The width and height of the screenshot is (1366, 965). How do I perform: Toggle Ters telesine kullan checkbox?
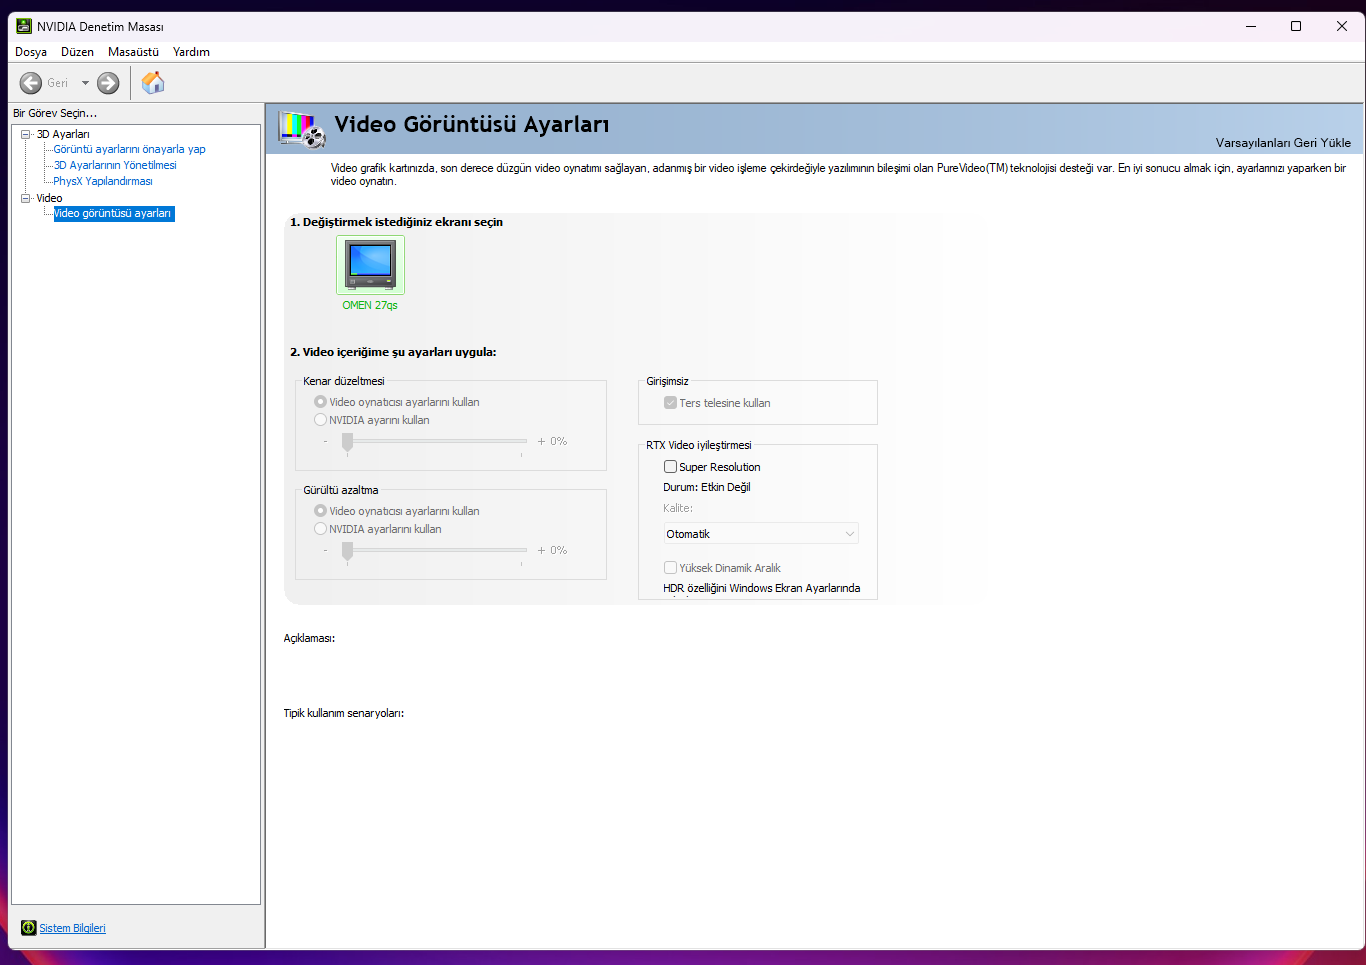click(x=670, y=403)
